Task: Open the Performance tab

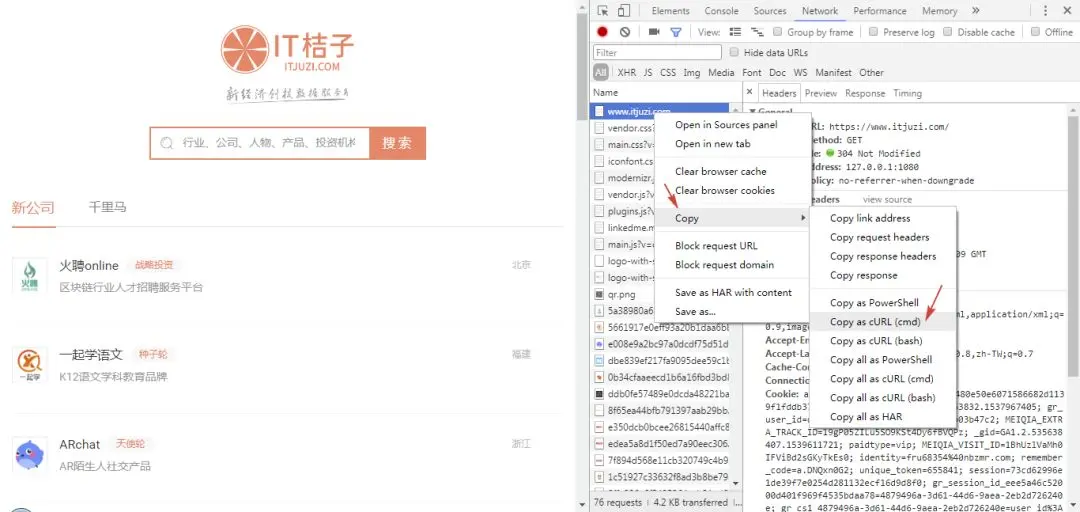Action: (880, 10)
